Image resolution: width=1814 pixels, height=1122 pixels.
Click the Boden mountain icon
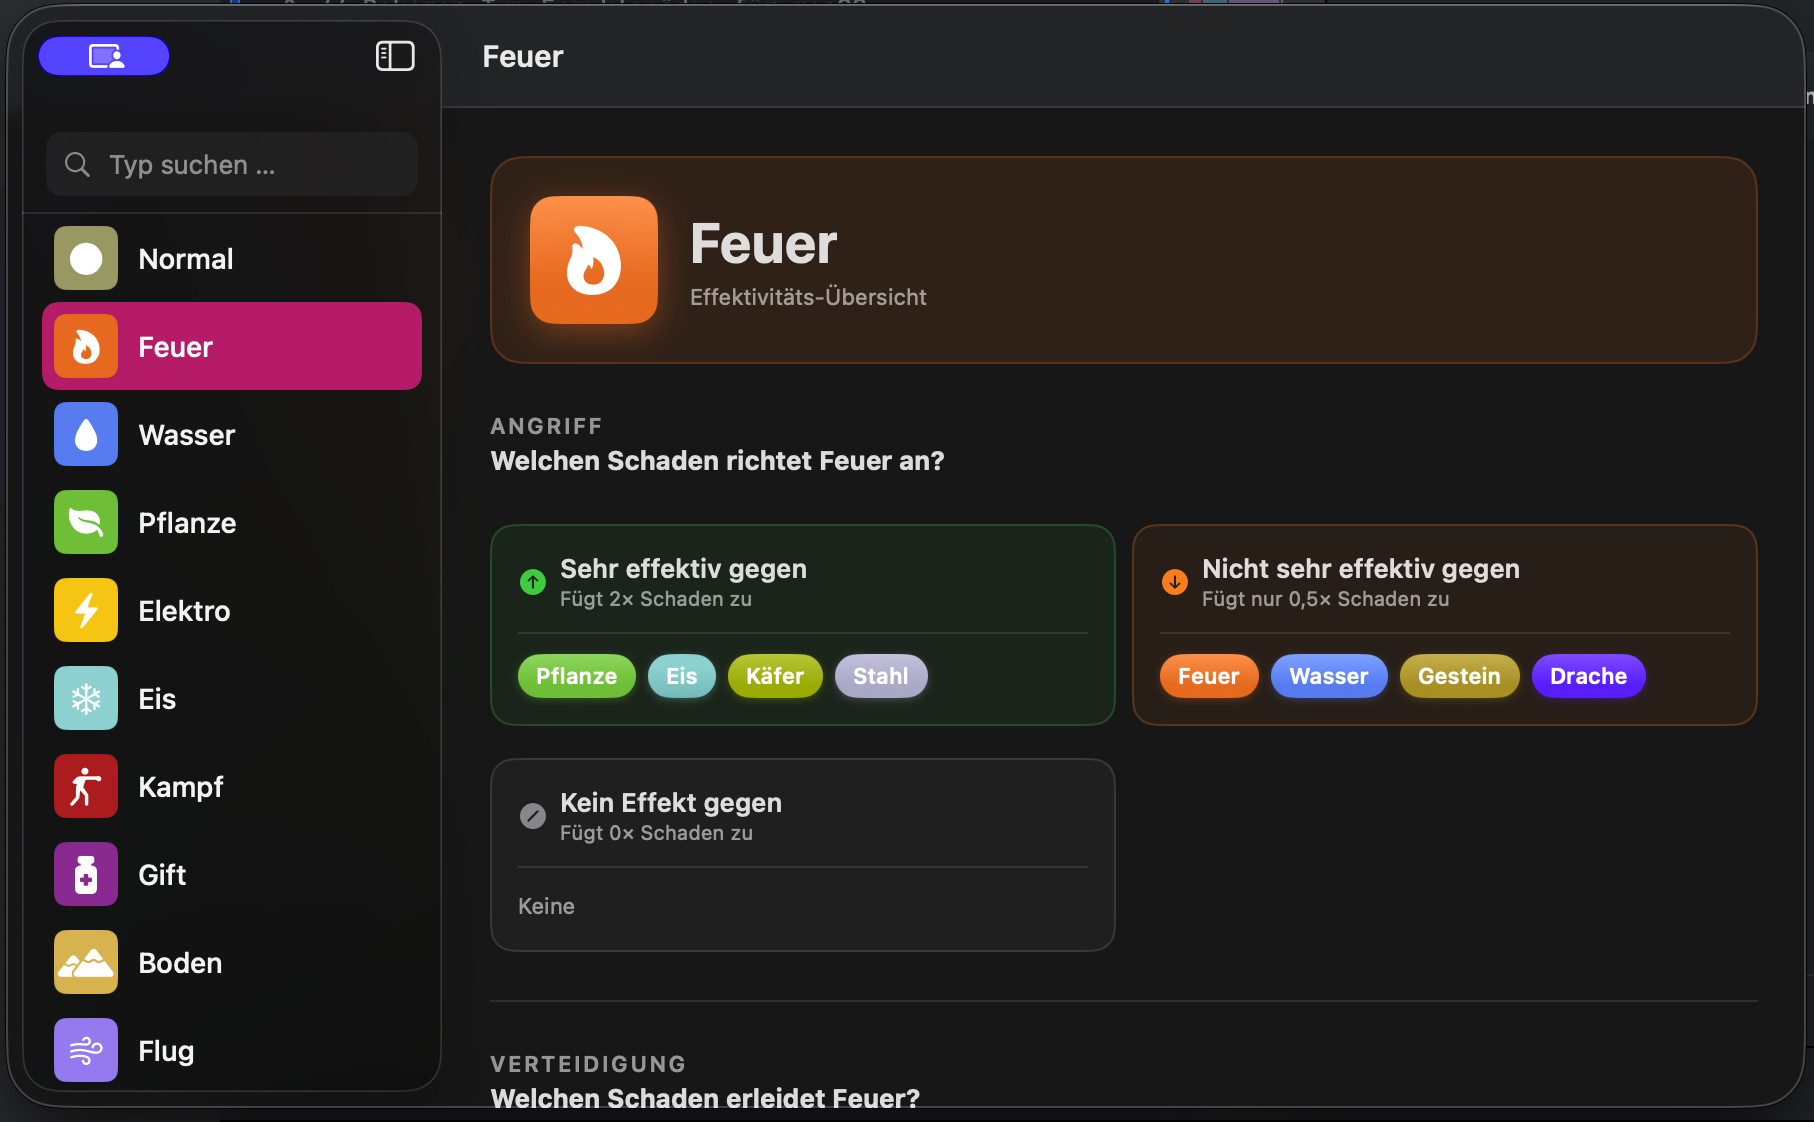[86, 962]
